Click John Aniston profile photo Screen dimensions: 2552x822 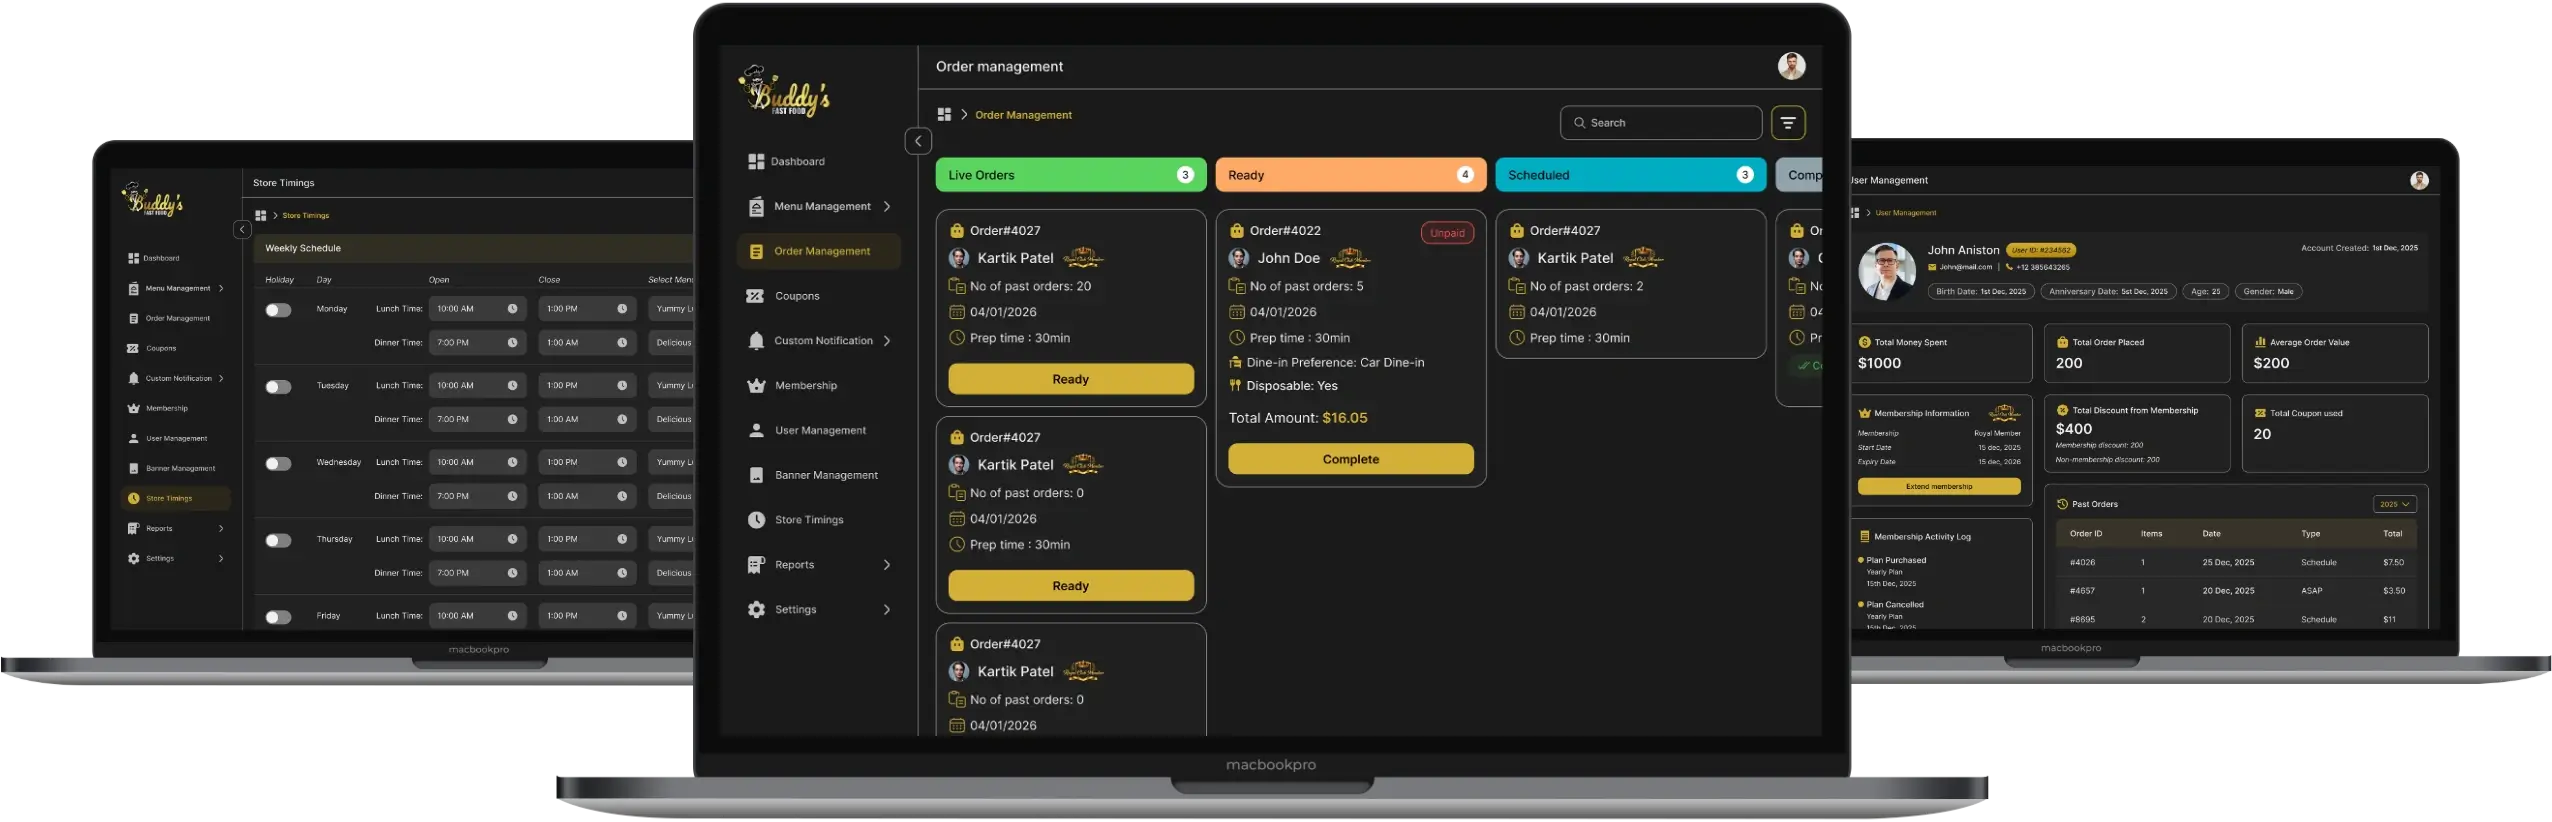(x=1886, y=271)
